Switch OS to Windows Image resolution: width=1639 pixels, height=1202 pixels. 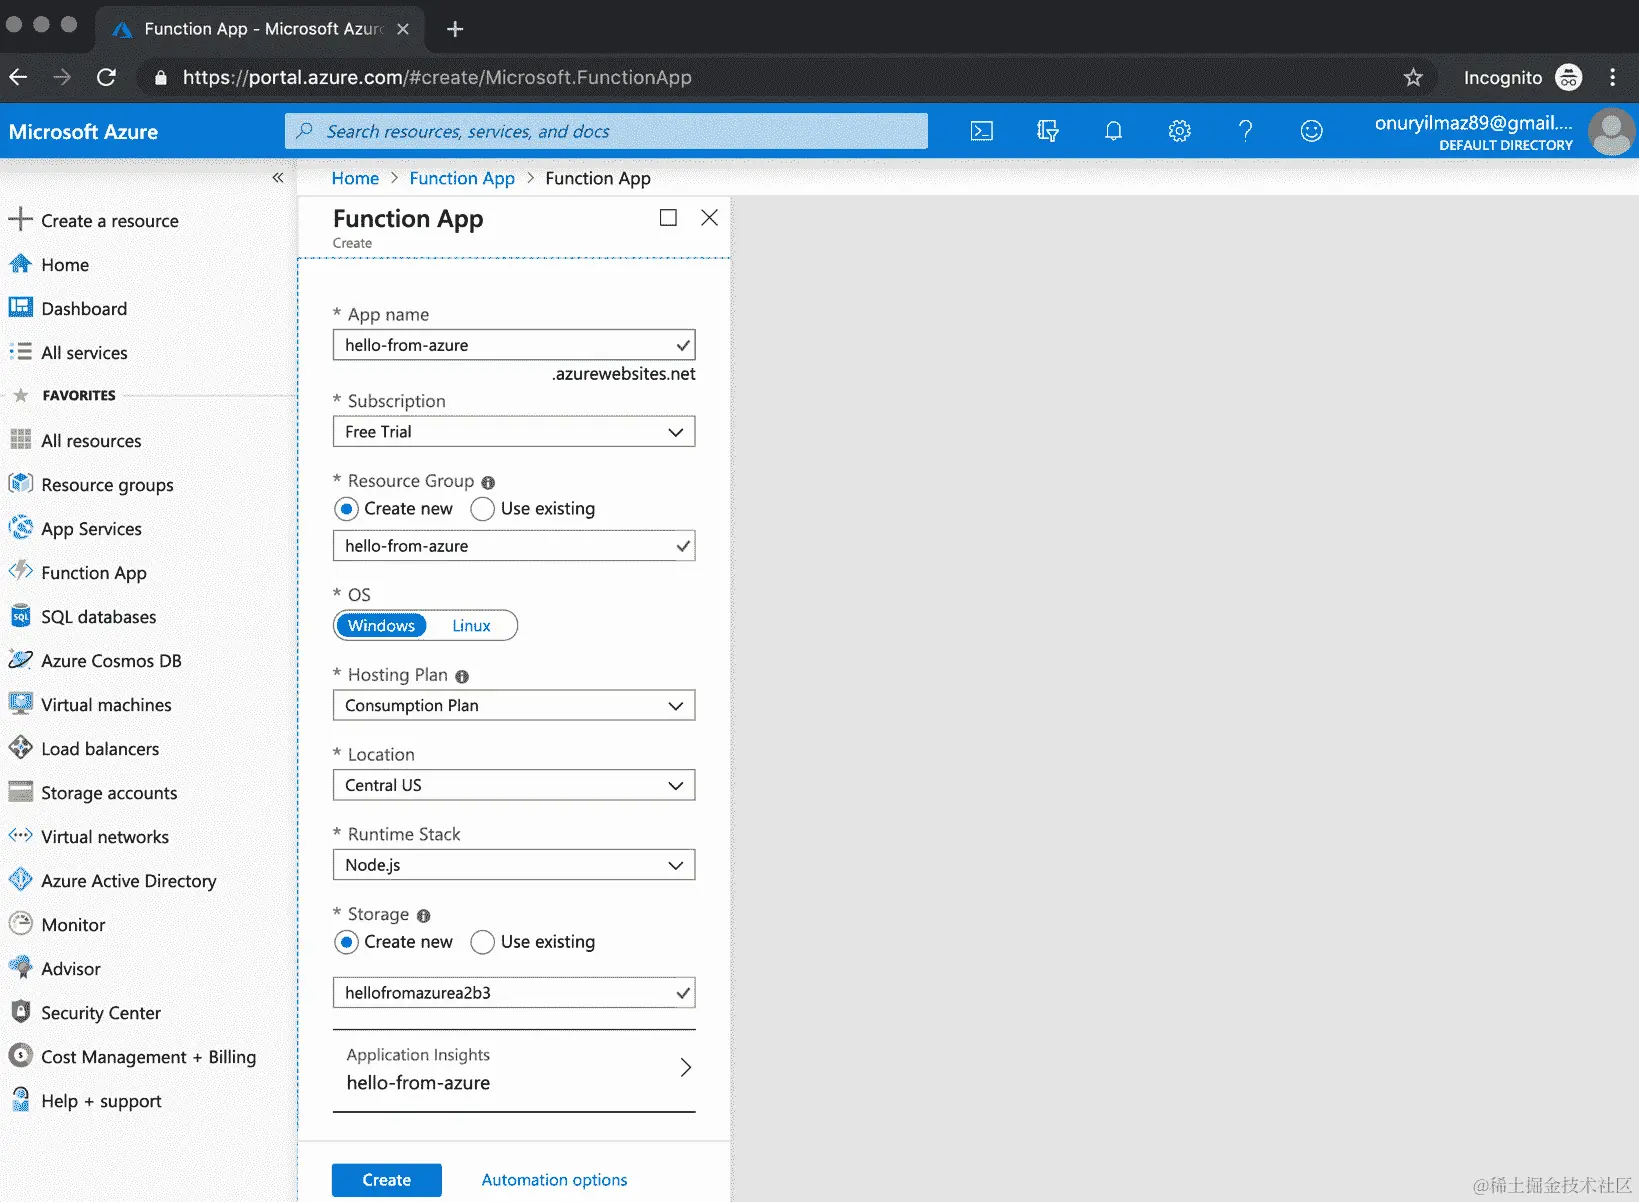[381, 626]
